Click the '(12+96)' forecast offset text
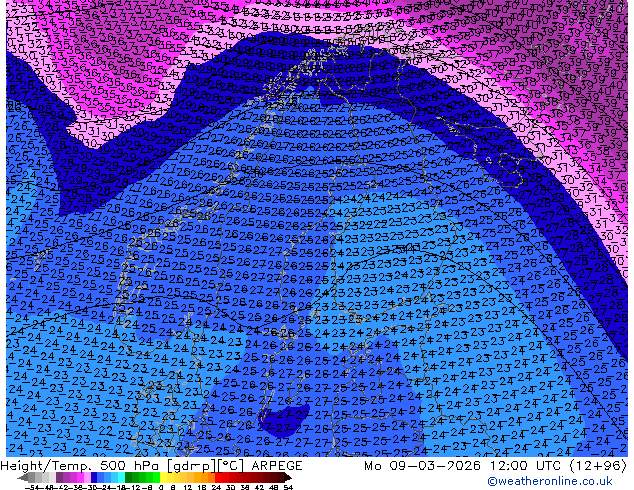The height and width of the screenshot is (490, 634). (600, 466)
